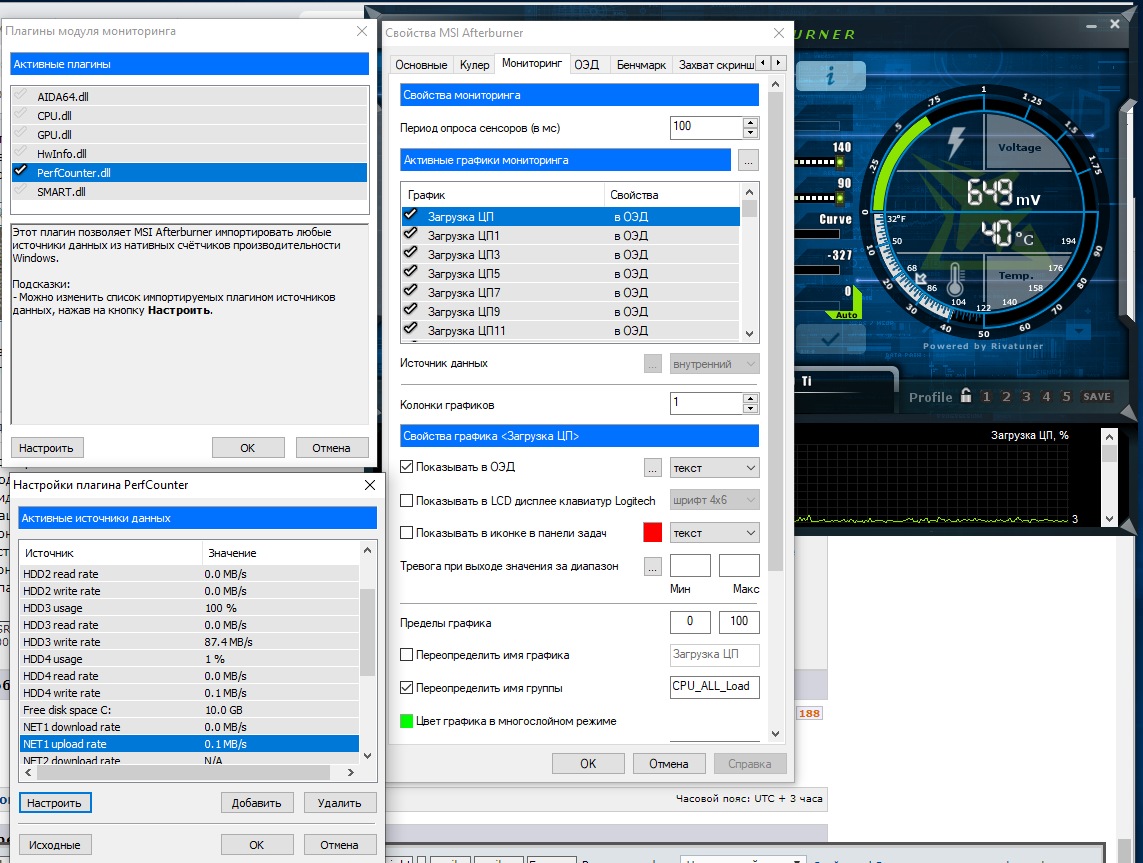1143x863 pixels.
Task: Open ellipsis button next to active monitoring graphs
Action: (x=748, y=160)
